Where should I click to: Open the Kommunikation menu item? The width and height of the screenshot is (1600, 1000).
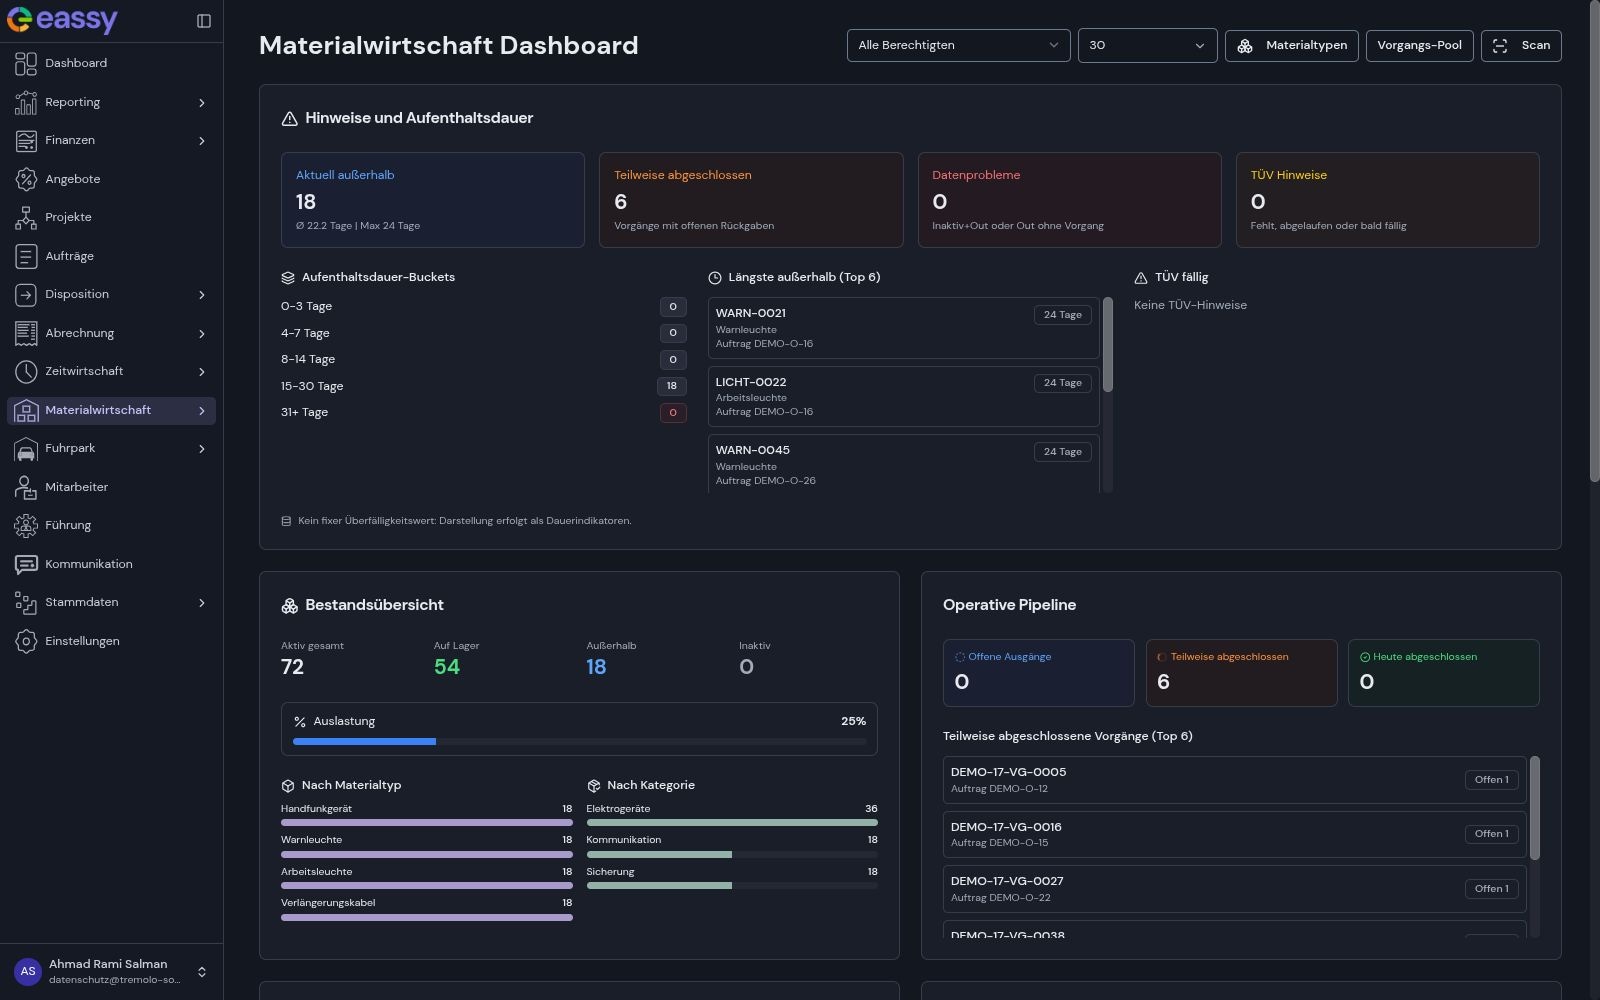point(111,564)
